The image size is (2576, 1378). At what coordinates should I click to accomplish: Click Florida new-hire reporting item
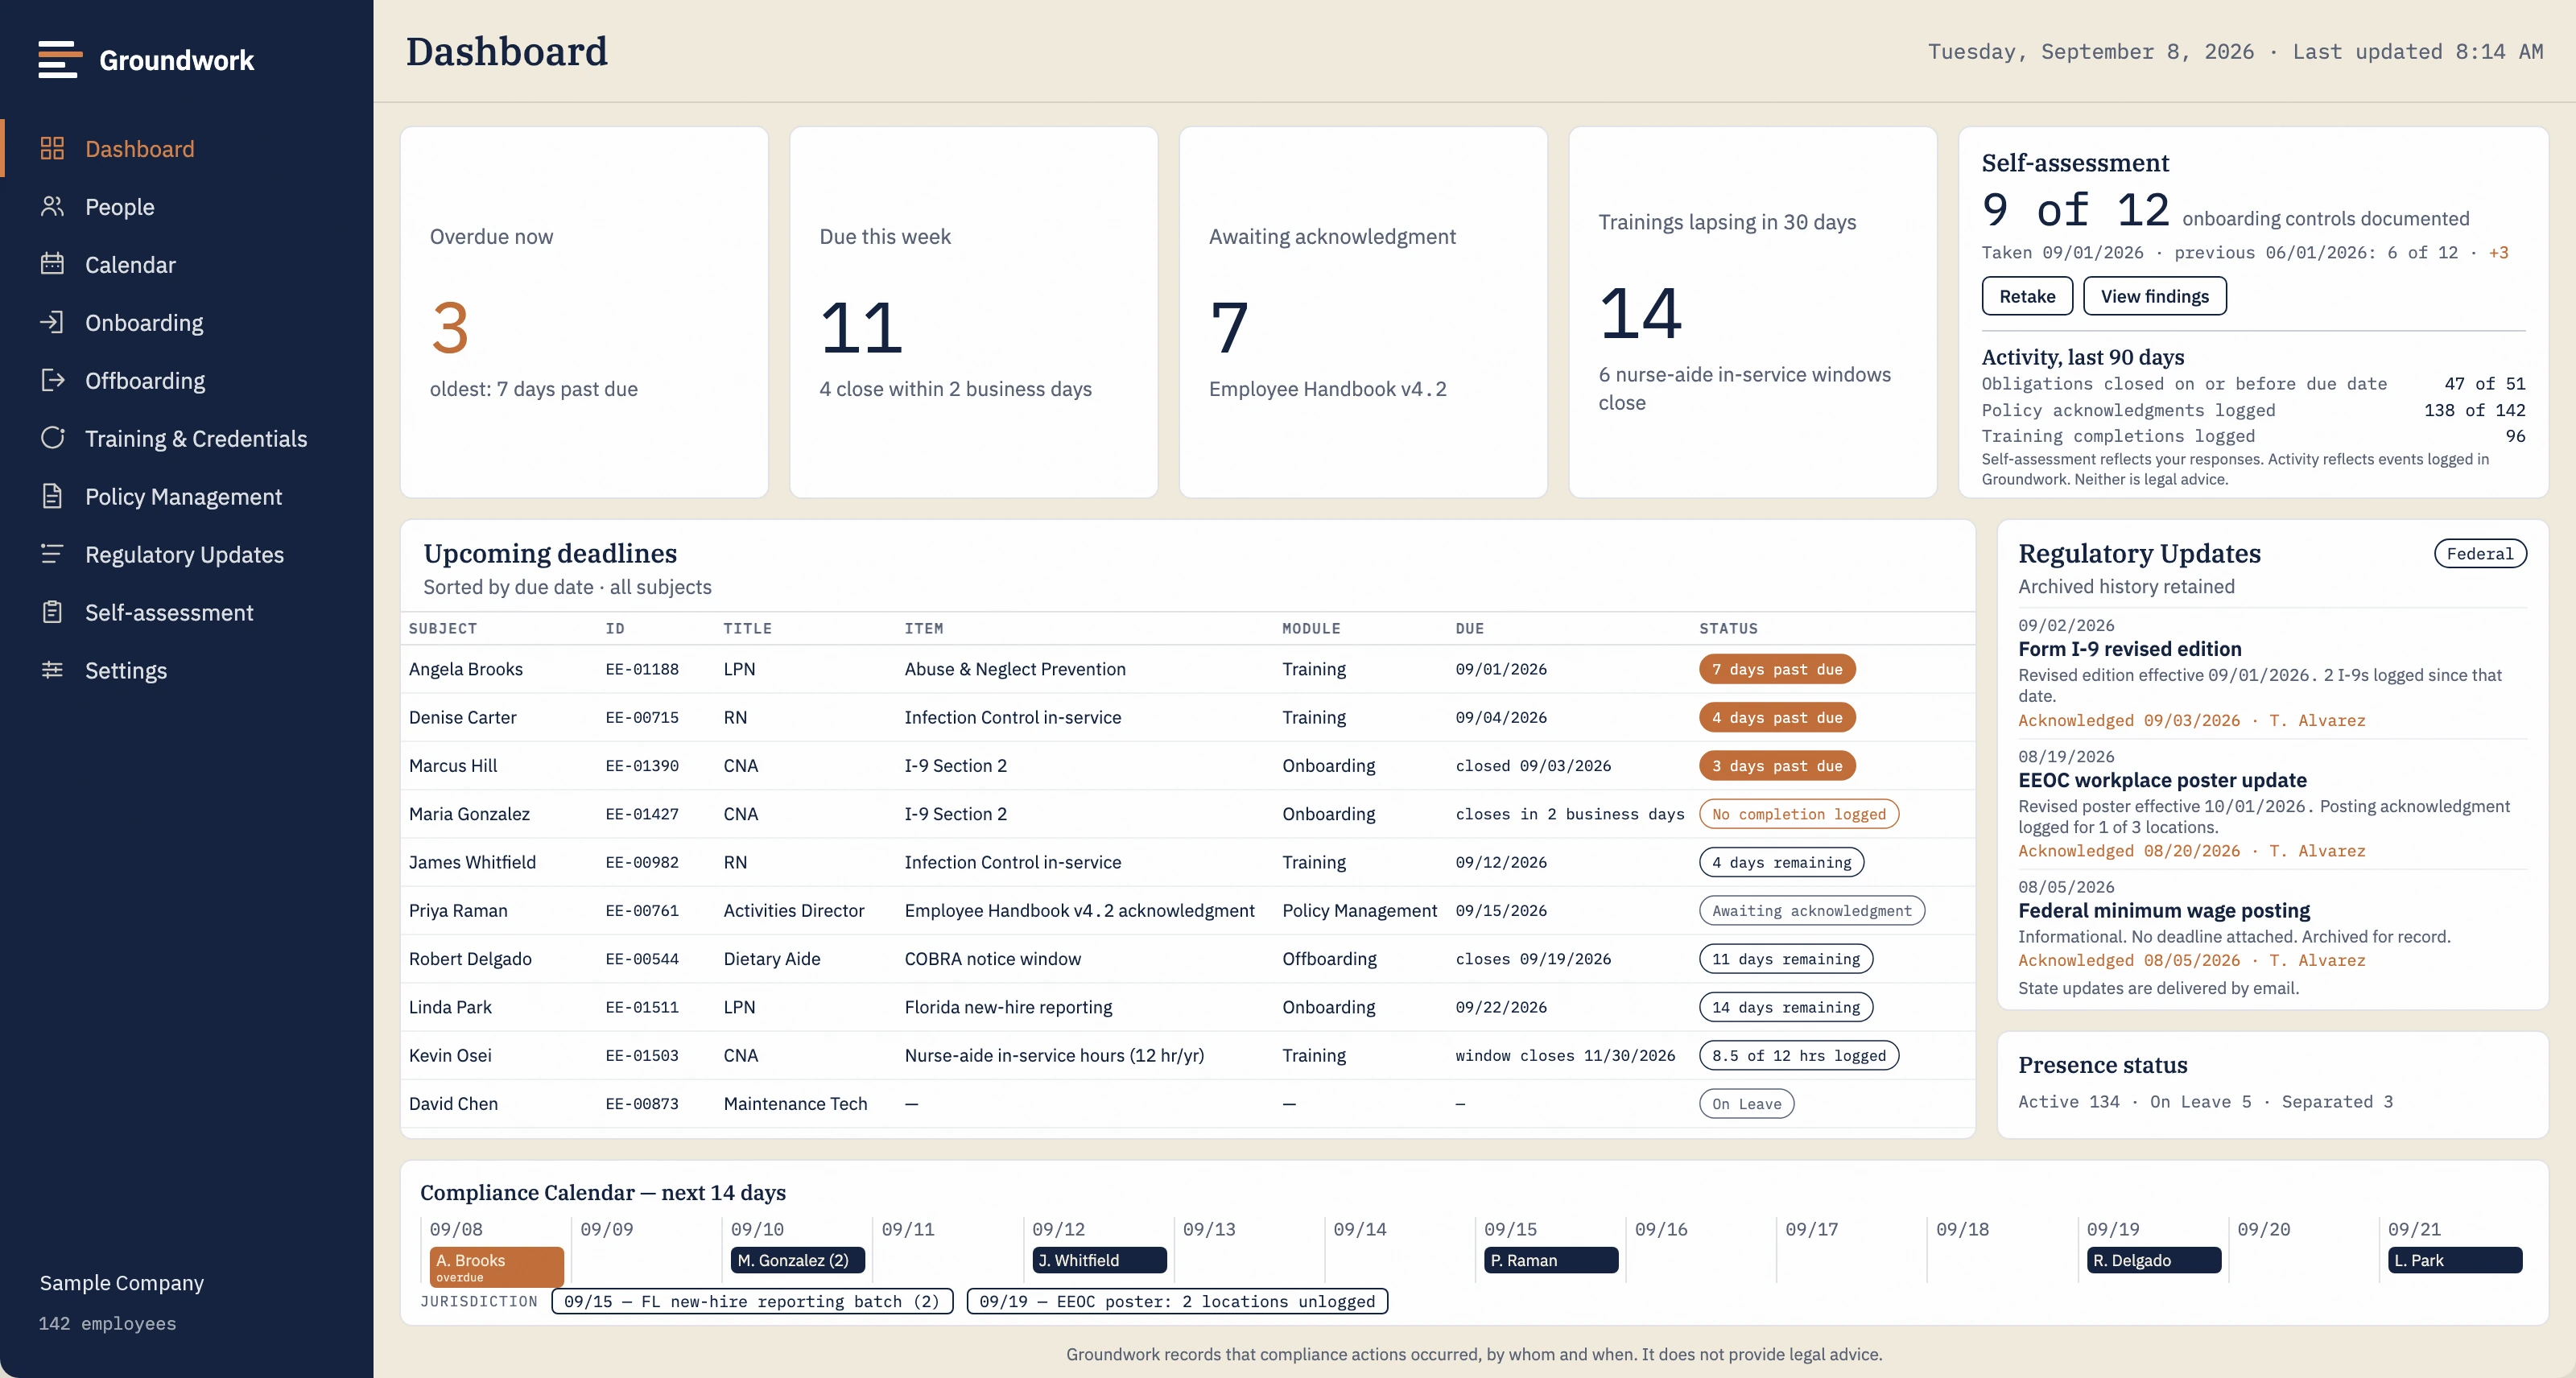[x=1008, y=1007]
